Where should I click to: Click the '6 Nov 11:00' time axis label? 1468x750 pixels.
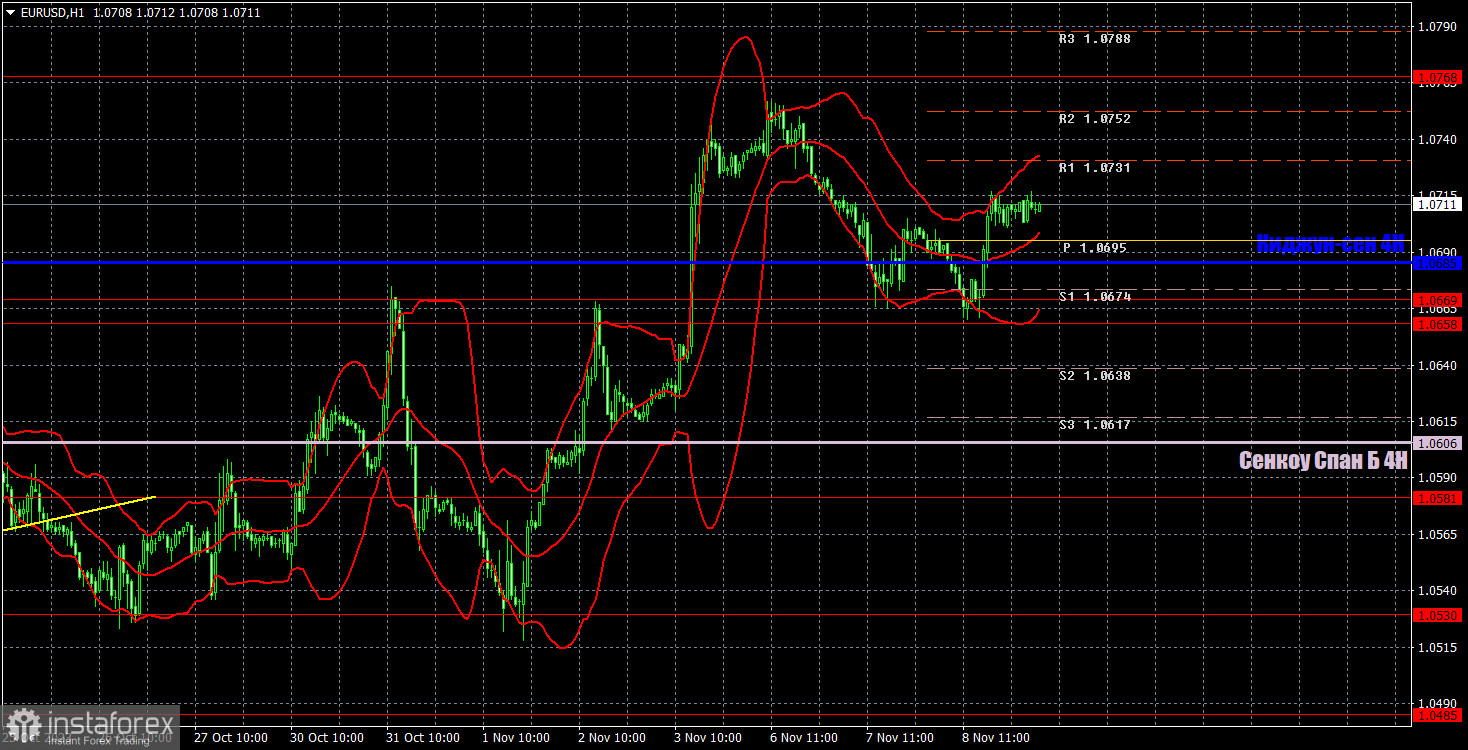(804, 738)
